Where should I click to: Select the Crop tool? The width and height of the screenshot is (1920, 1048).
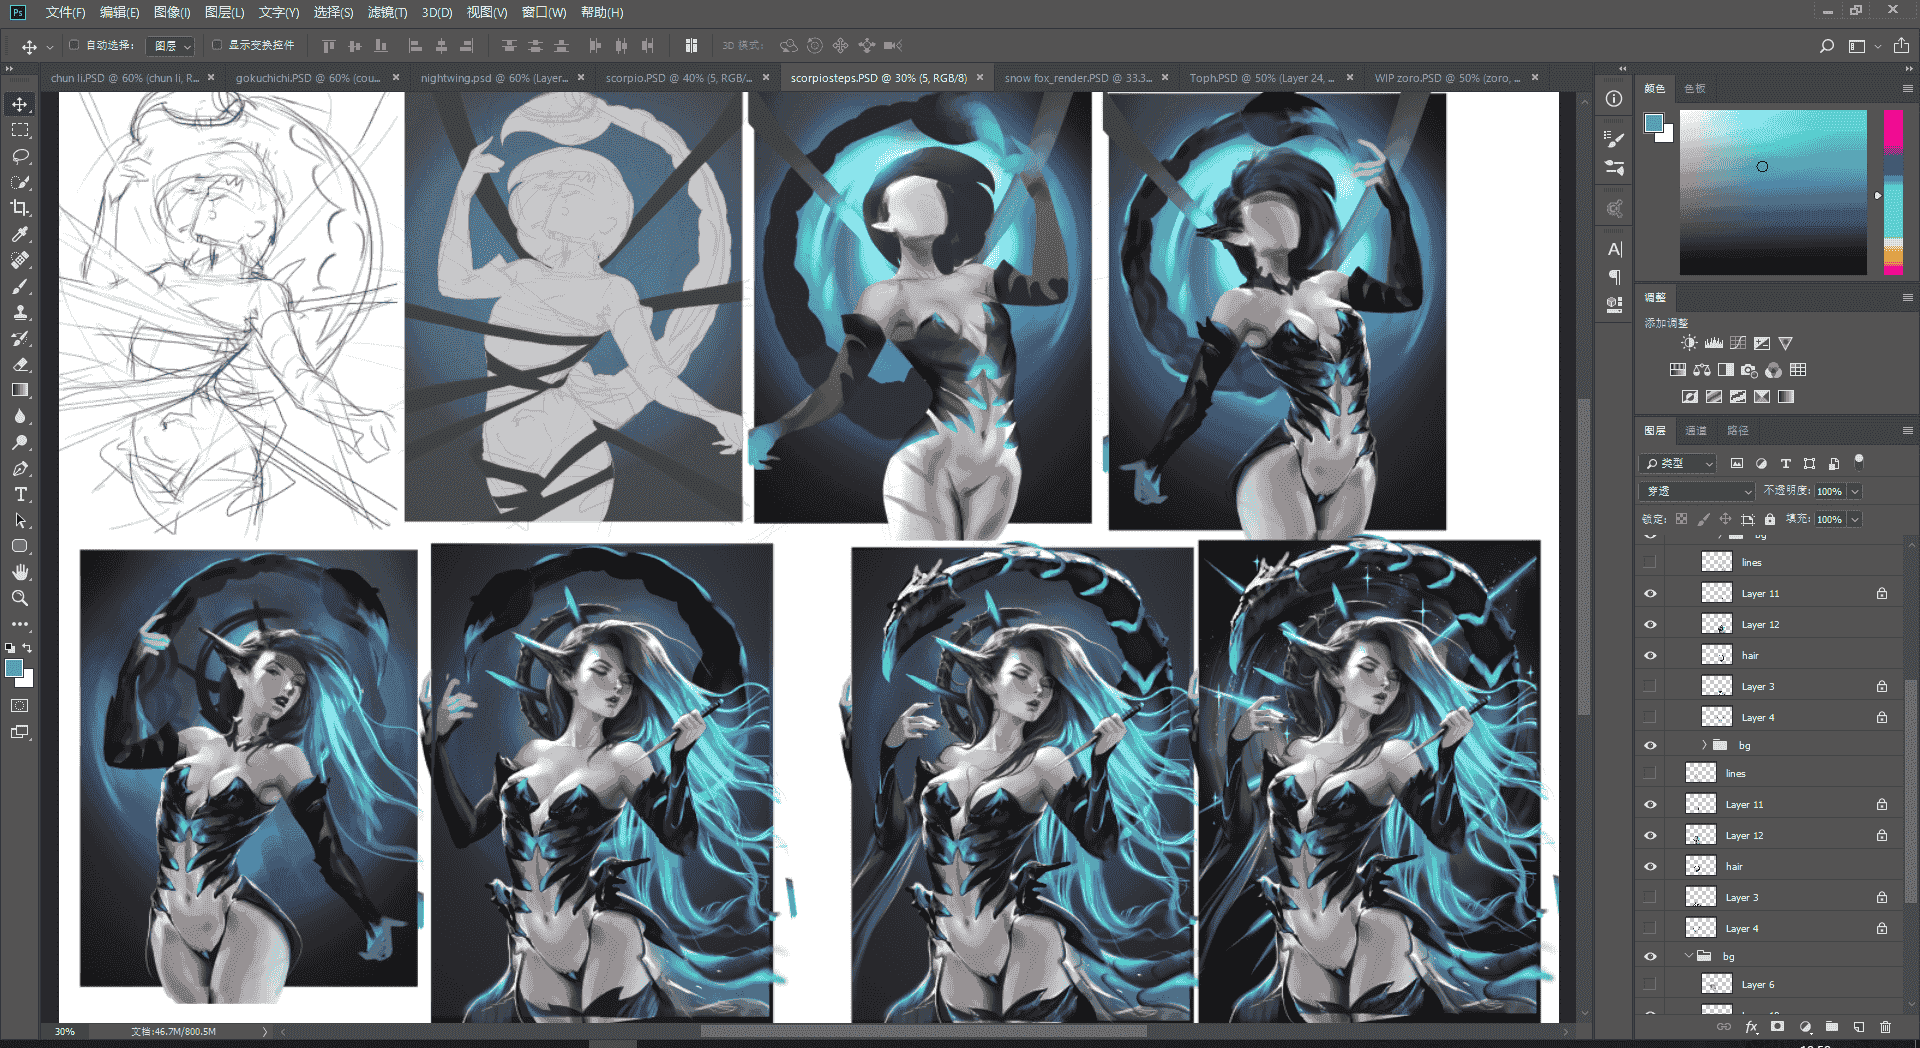pos(20,208)
